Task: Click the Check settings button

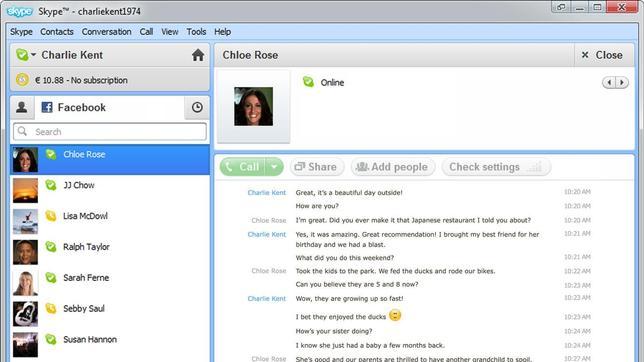Action: click(x=496, y=167)
